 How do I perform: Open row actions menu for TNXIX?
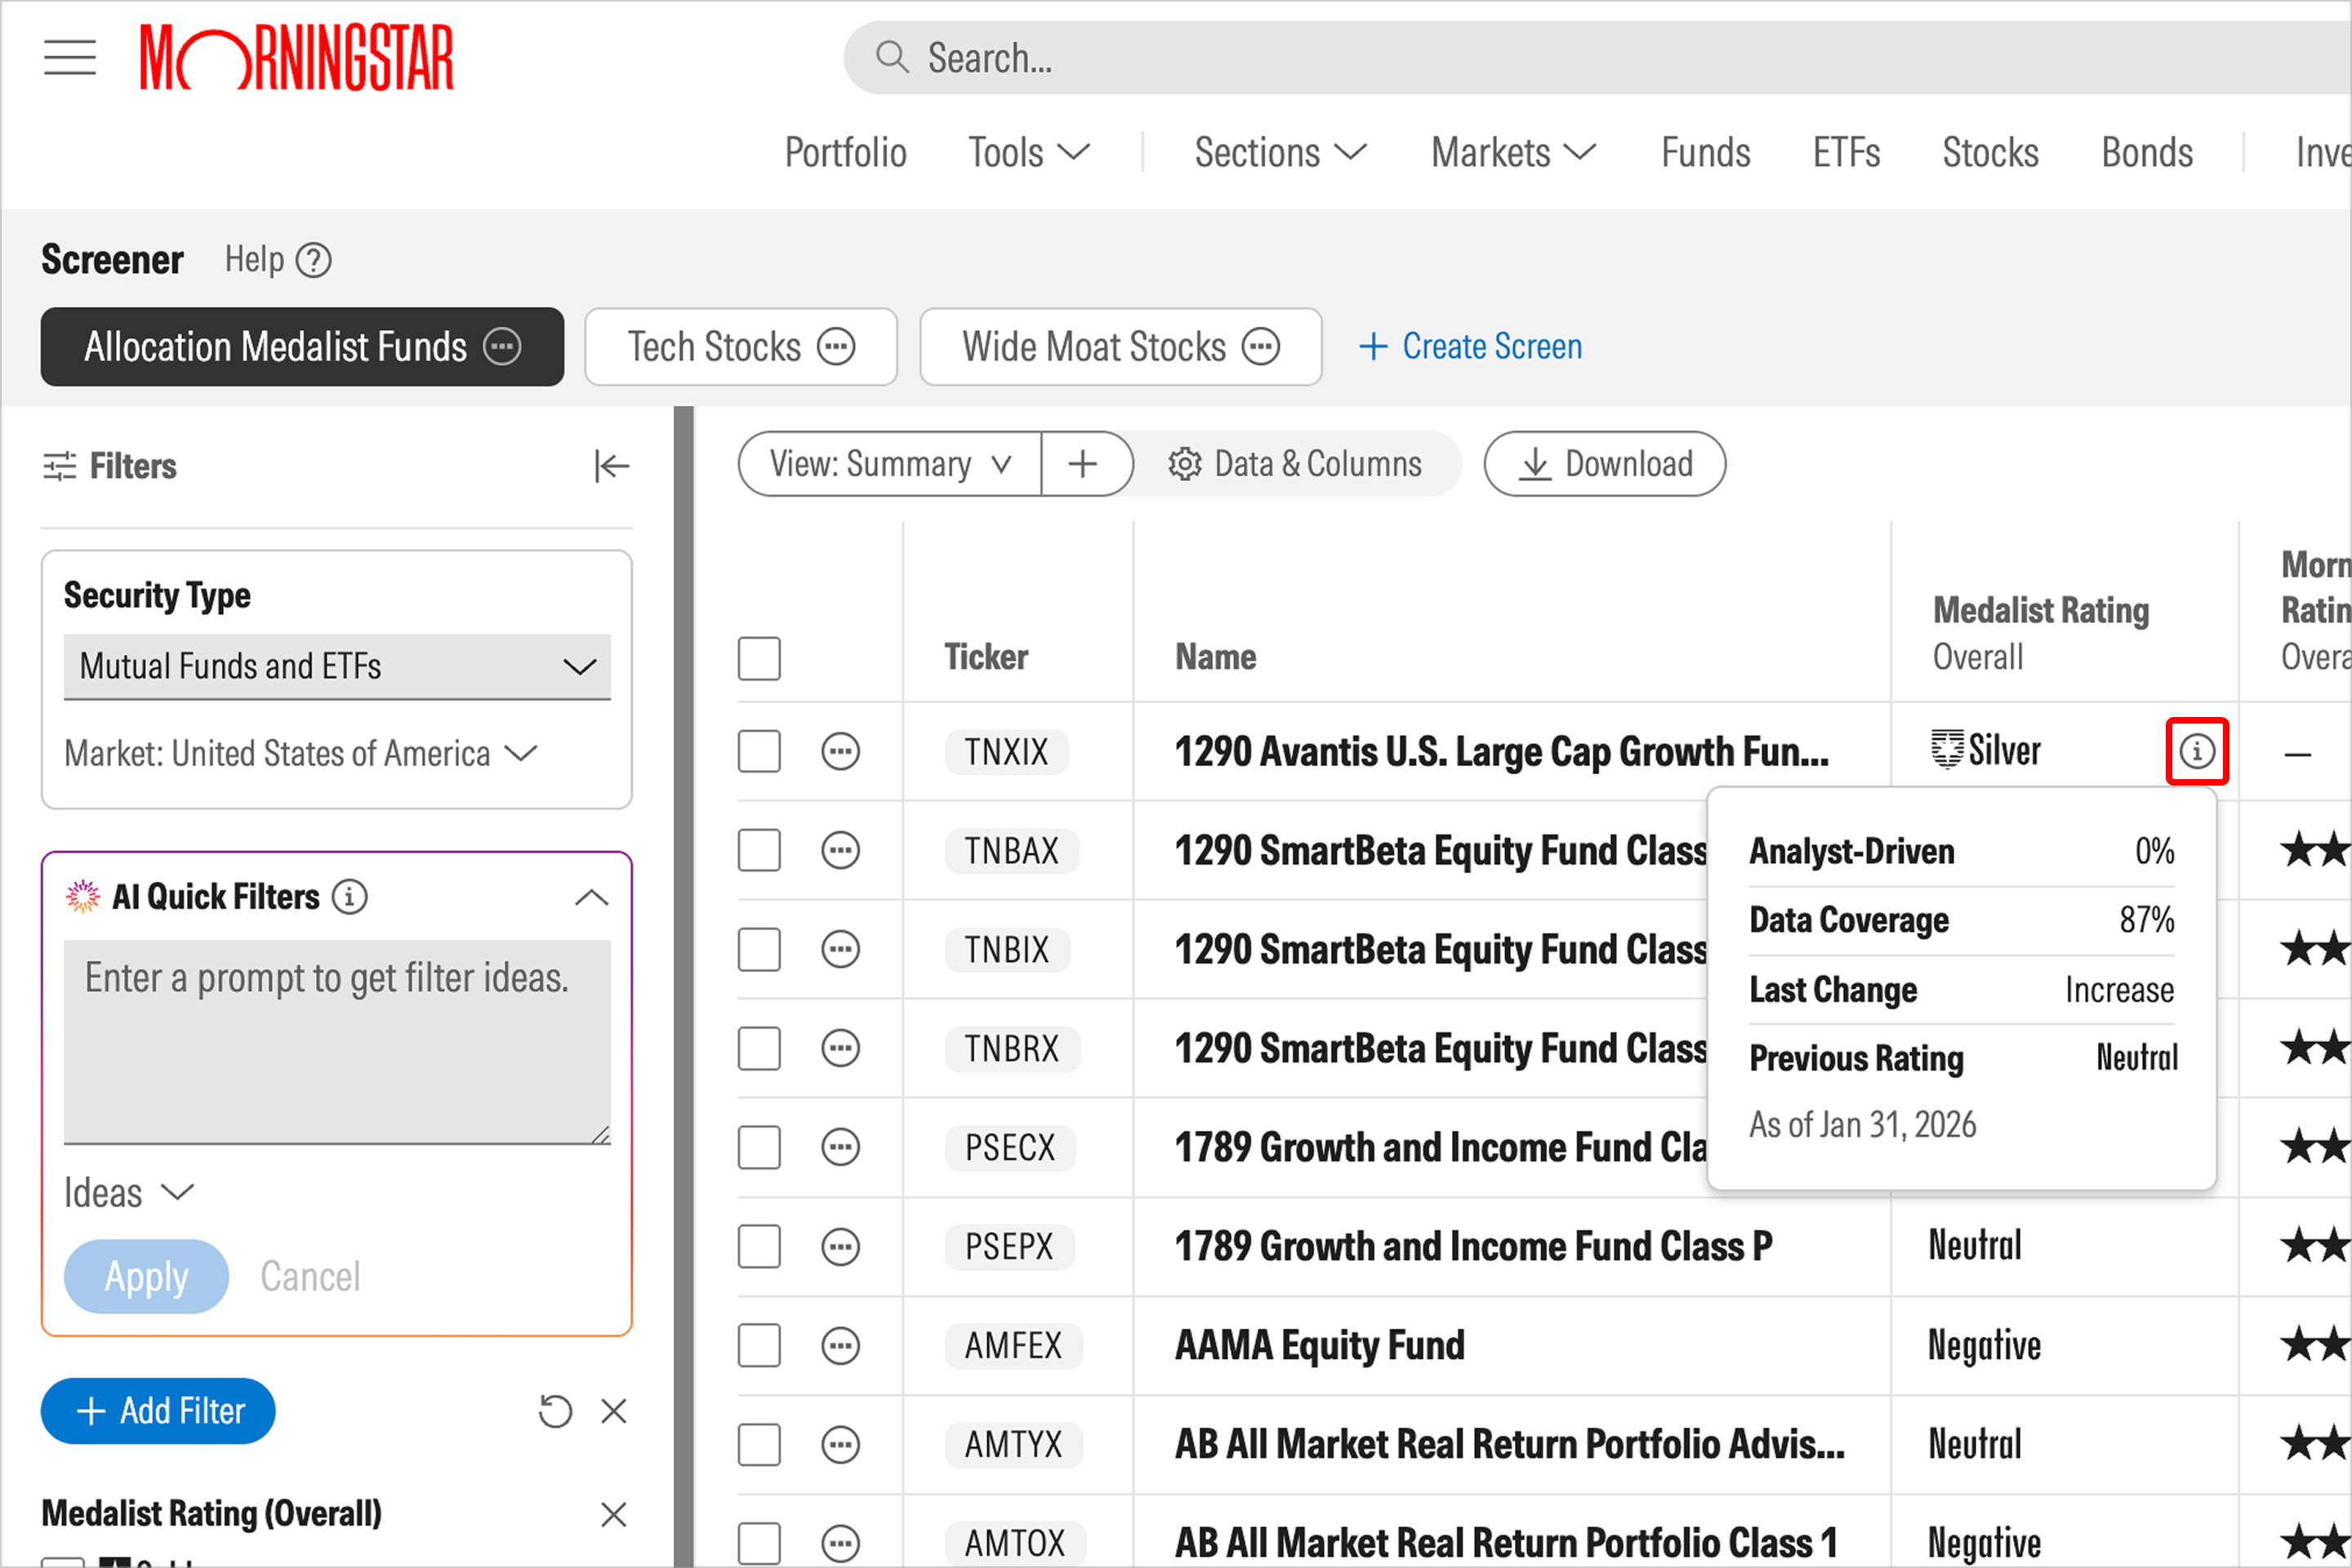pyautogui.click(x=841, y=752)
